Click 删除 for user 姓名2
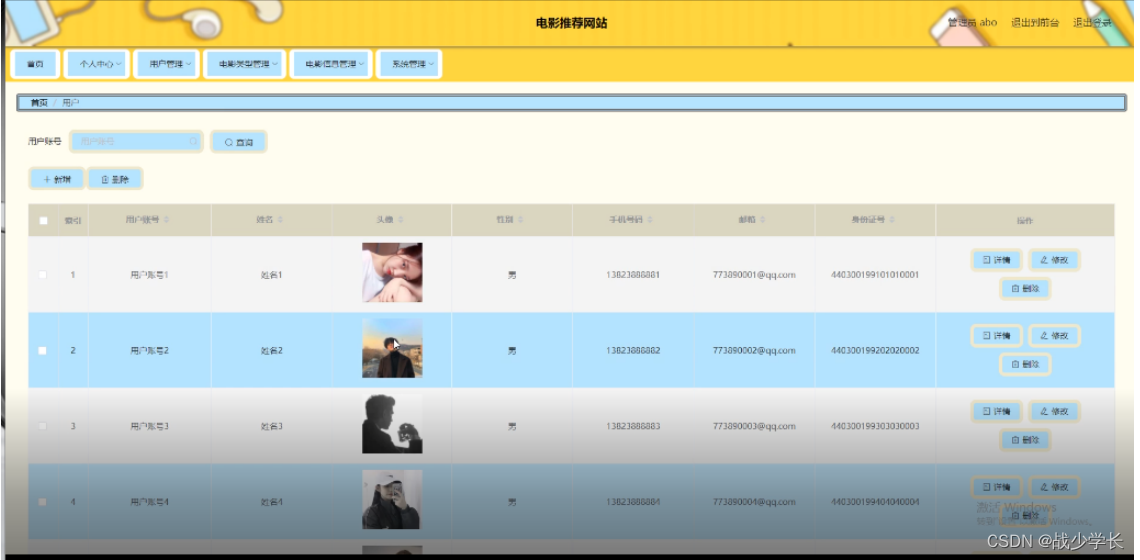1140x560 pixels. [1025, 364]
